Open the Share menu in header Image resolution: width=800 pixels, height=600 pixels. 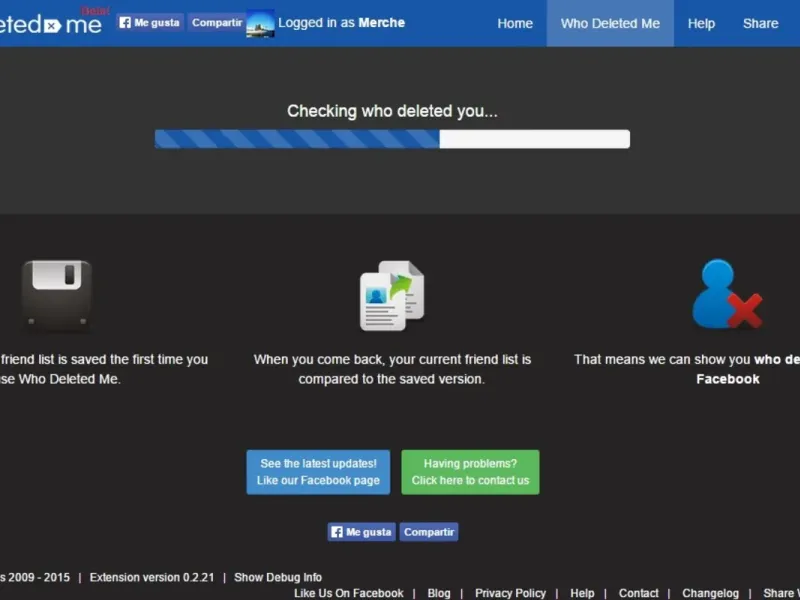[760, 23]
